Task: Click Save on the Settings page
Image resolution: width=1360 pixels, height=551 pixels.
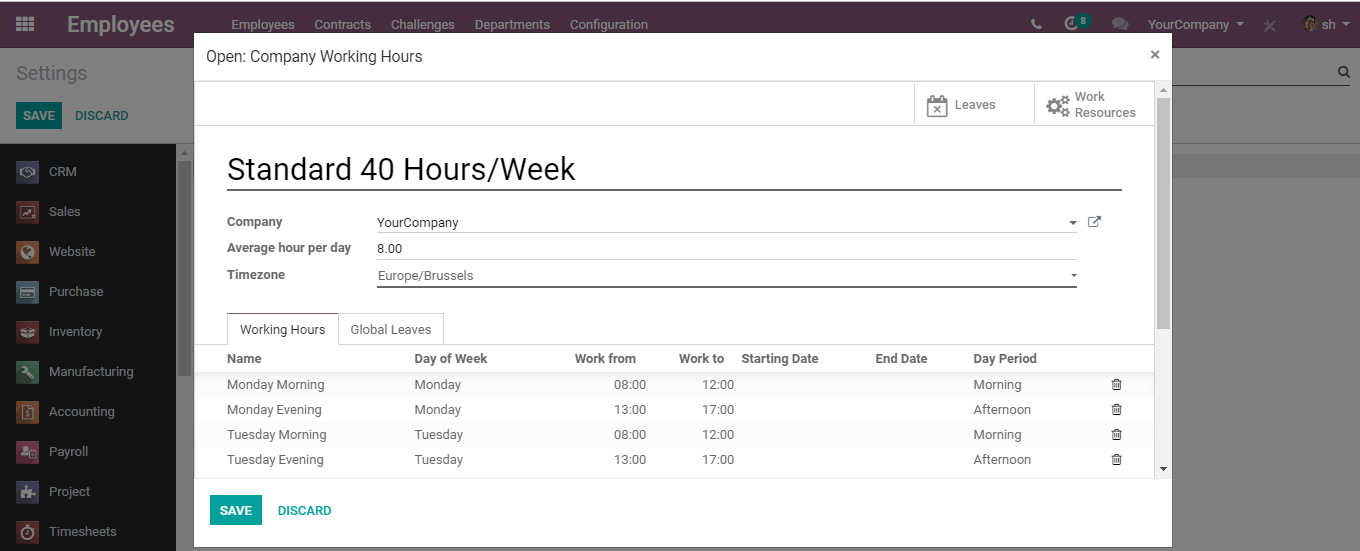Action: [x=39, y=115]
